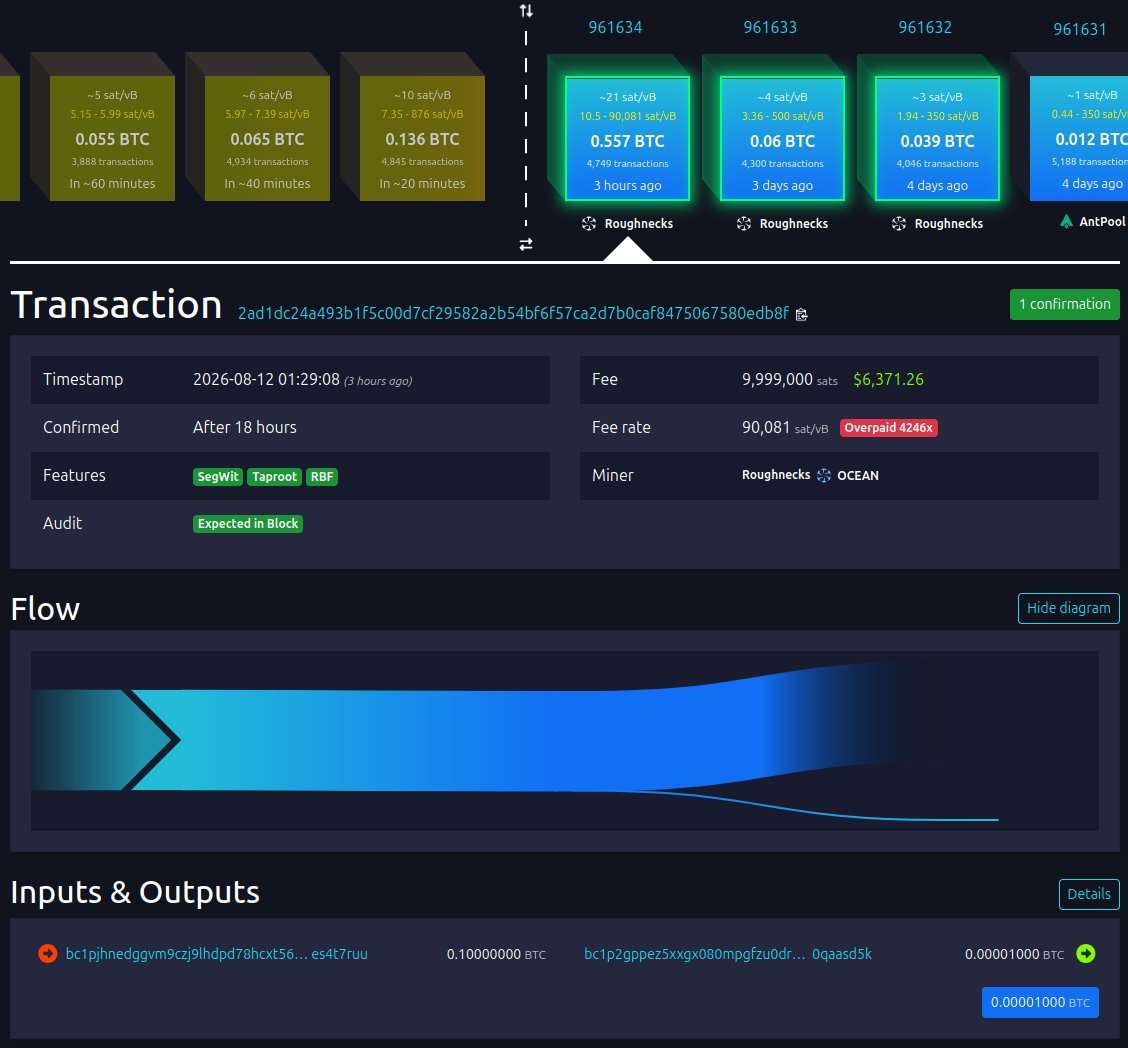Image resolution: width=1128 pixels, height=1048 pixels.
Task: Click Roughnecks pool icon under block 961632
Action: pos(899,224)
